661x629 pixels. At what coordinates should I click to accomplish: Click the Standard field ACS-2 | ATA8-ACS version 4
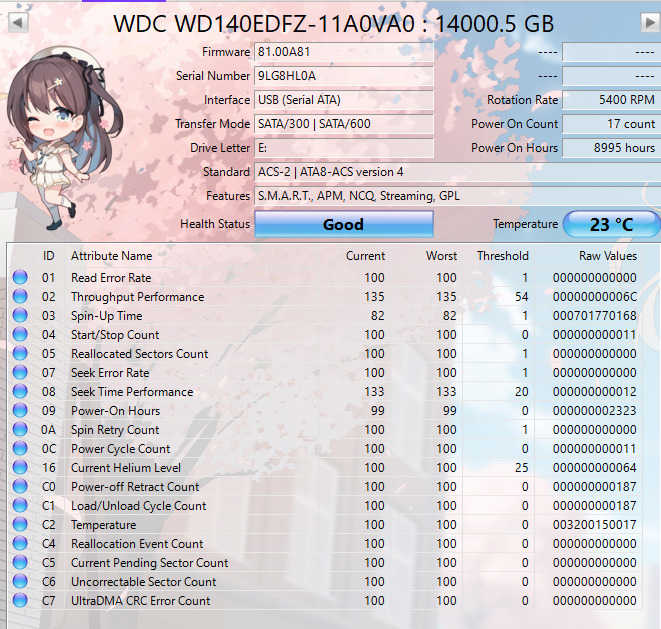[x=457, y=172]
